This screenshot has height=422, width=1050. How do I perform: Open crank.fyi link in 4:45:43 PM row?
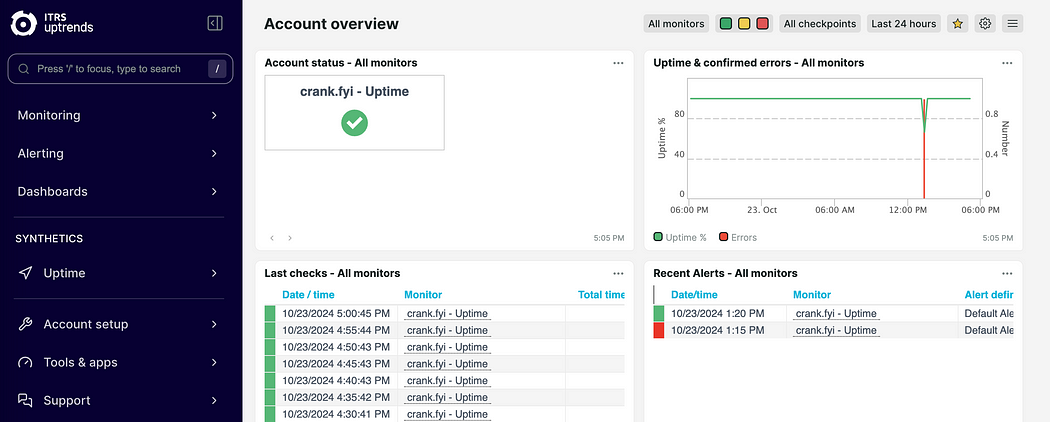(x=447, y=364)
